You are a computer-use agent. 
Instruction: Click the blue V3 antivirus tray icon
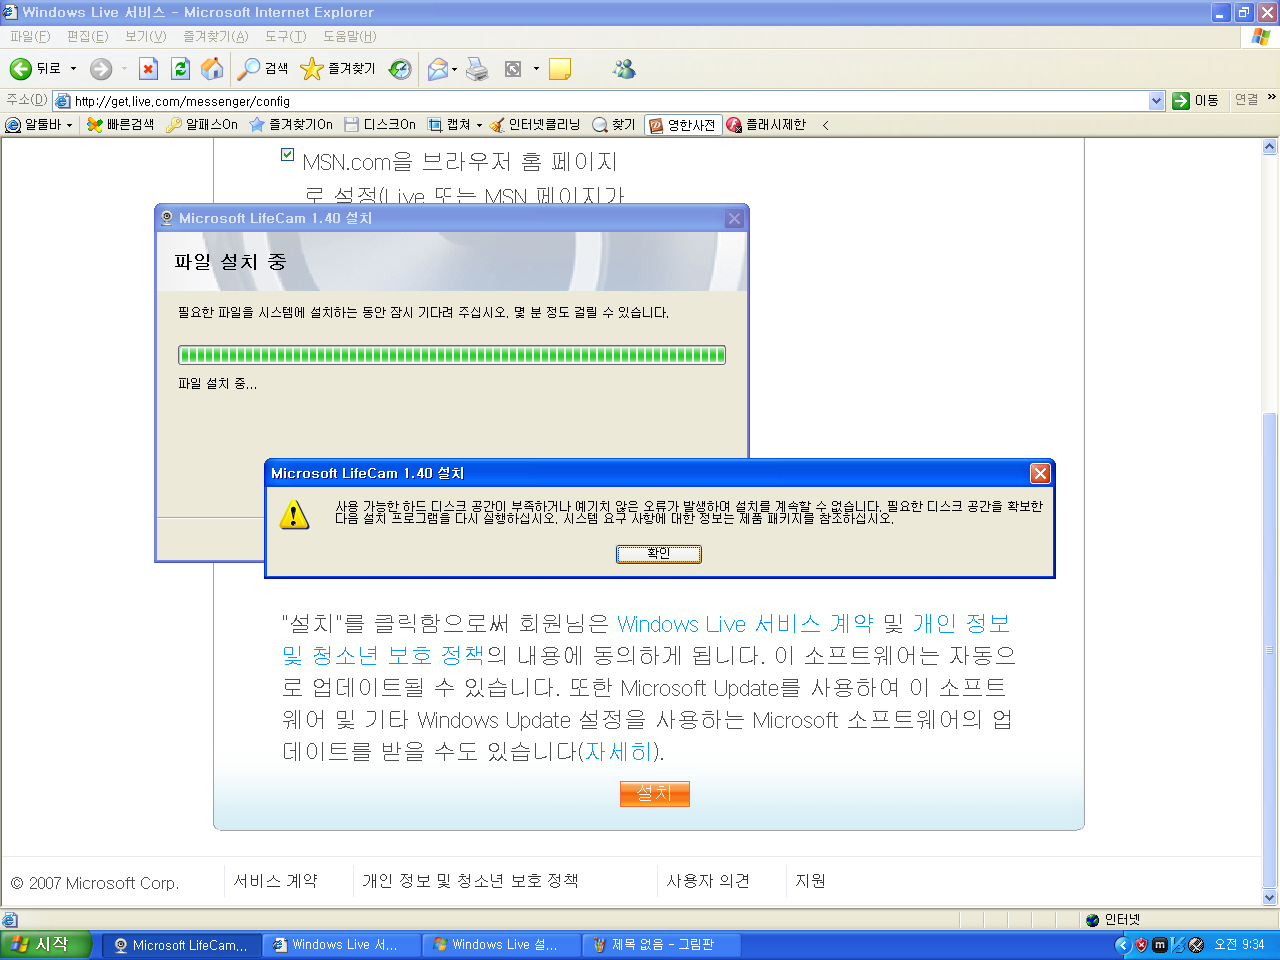tap(1177, 944)
